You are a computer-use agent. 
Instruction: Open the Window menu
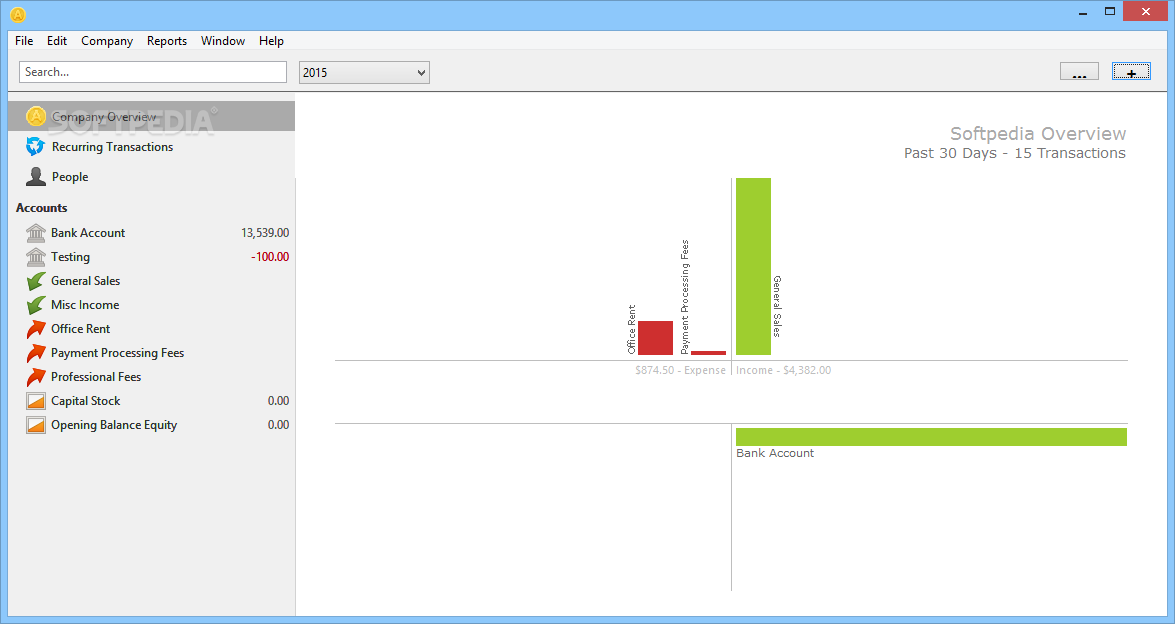pyautogui.click(x=223, y=40)
